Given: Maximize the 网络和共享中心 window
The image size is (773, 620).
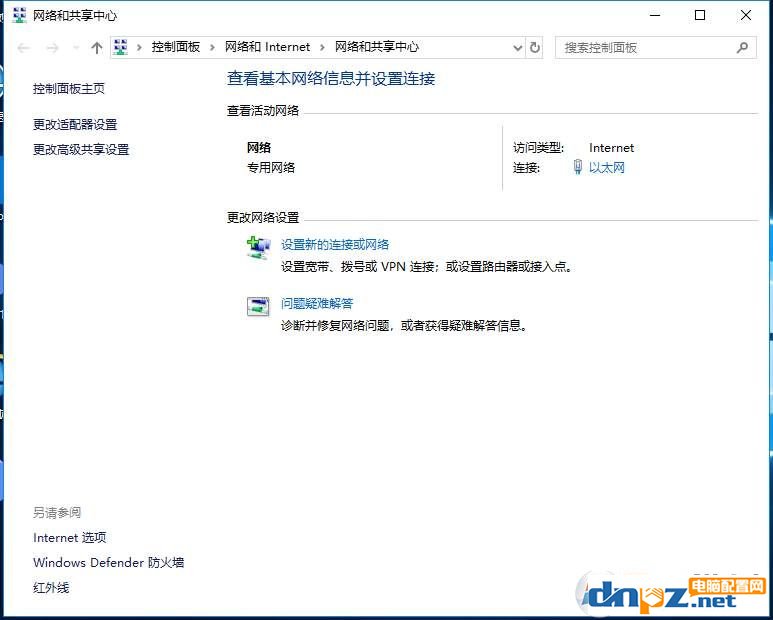Looking at the screenshot, I should 700,15.
